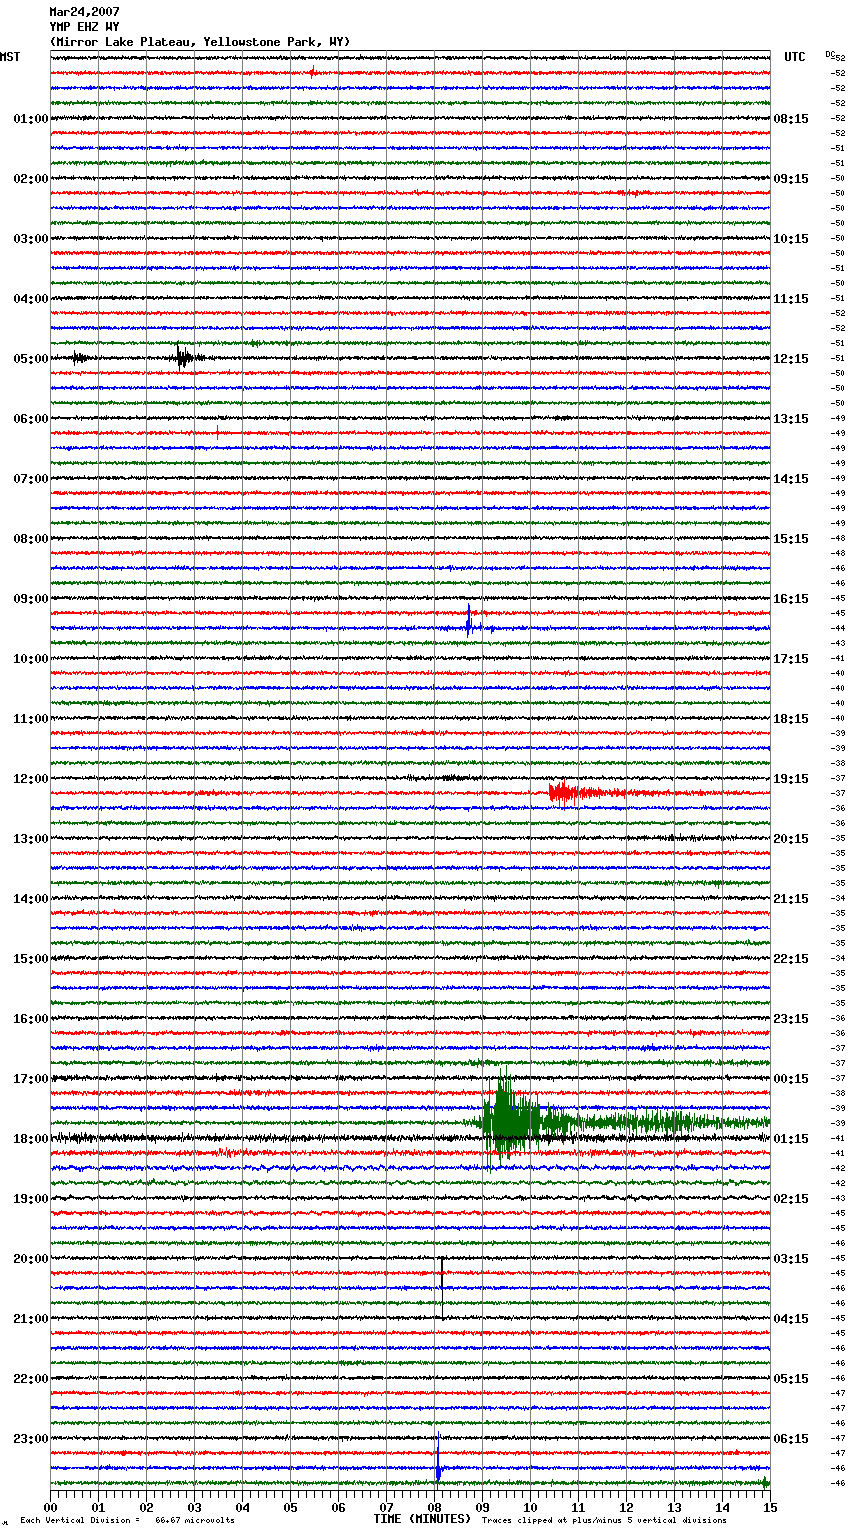Click the Each Vertical Division microvolts note
This screenshot has height=1534, width=850.
tap(127, 1520)
